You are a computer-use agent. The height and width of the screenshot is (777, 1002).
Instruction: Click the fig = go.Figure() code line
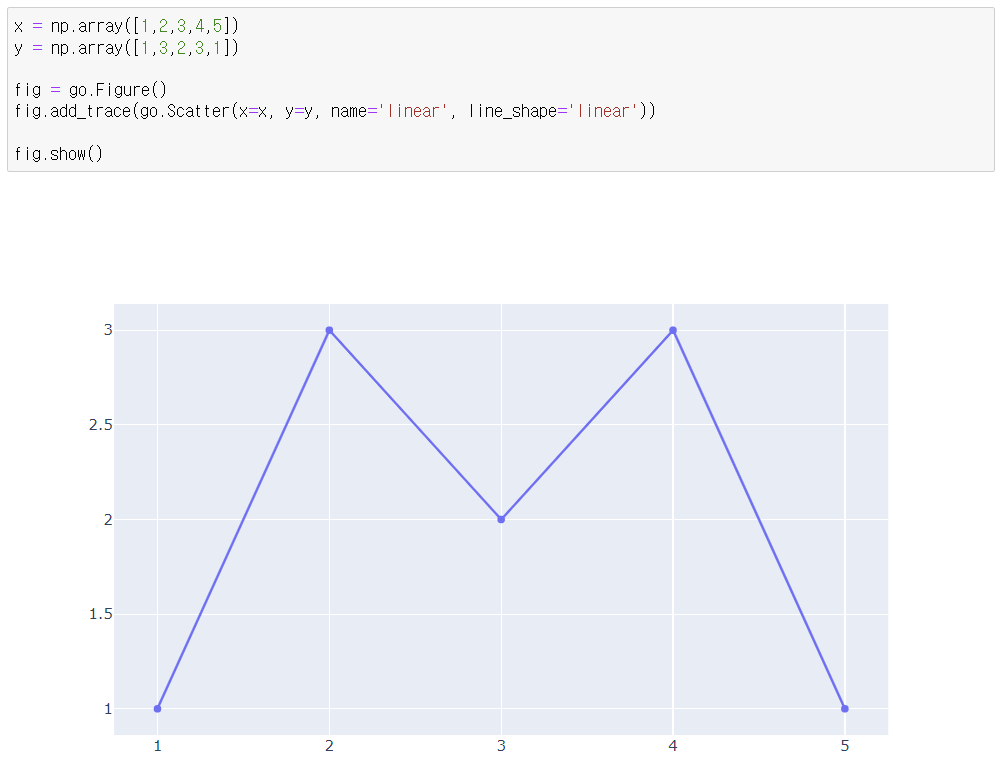[91, 90]
